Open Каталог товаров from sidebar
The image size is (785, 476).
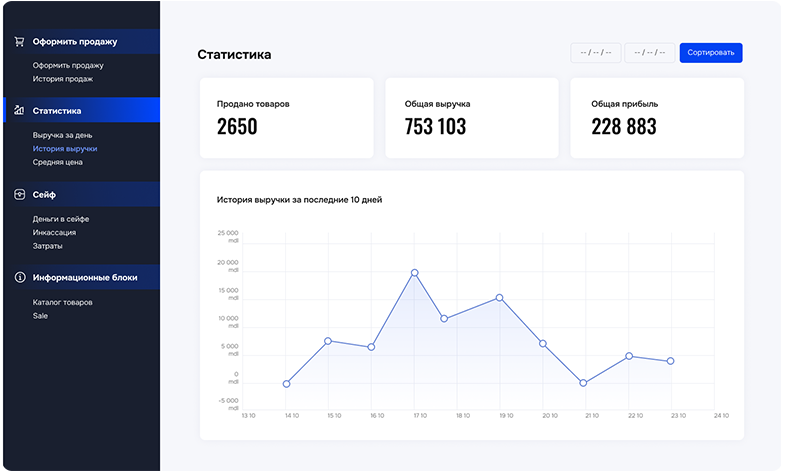coord(62,302)
